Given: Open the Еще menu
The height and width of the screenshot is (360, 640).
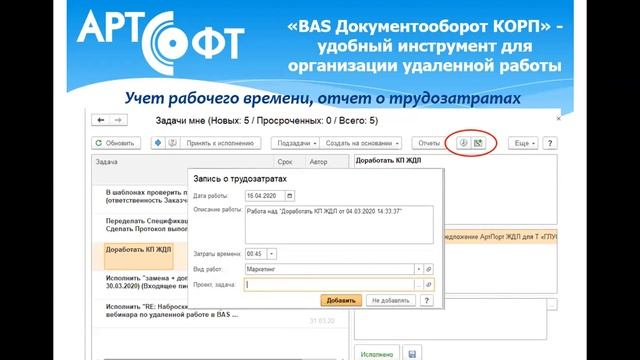Looking at the screenshot, I should coord(523,143).
